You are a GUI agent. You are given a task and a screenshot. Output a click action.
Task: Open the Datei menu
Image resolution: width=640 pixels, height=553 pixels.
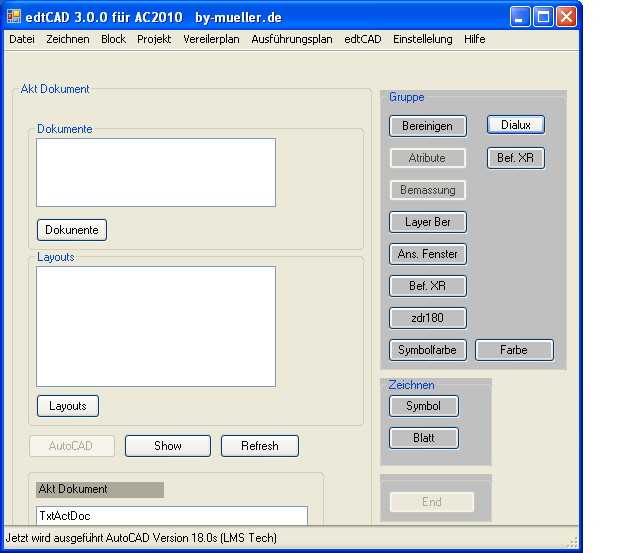tap(22, 39)
